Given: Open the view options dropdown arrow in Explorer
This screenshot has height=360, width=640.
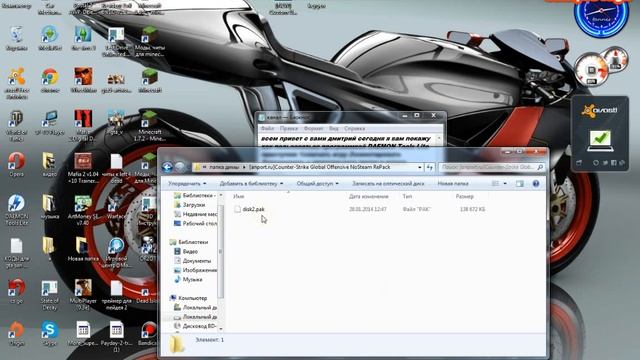Looking at the screenshot, I should [x=505, y=184].
